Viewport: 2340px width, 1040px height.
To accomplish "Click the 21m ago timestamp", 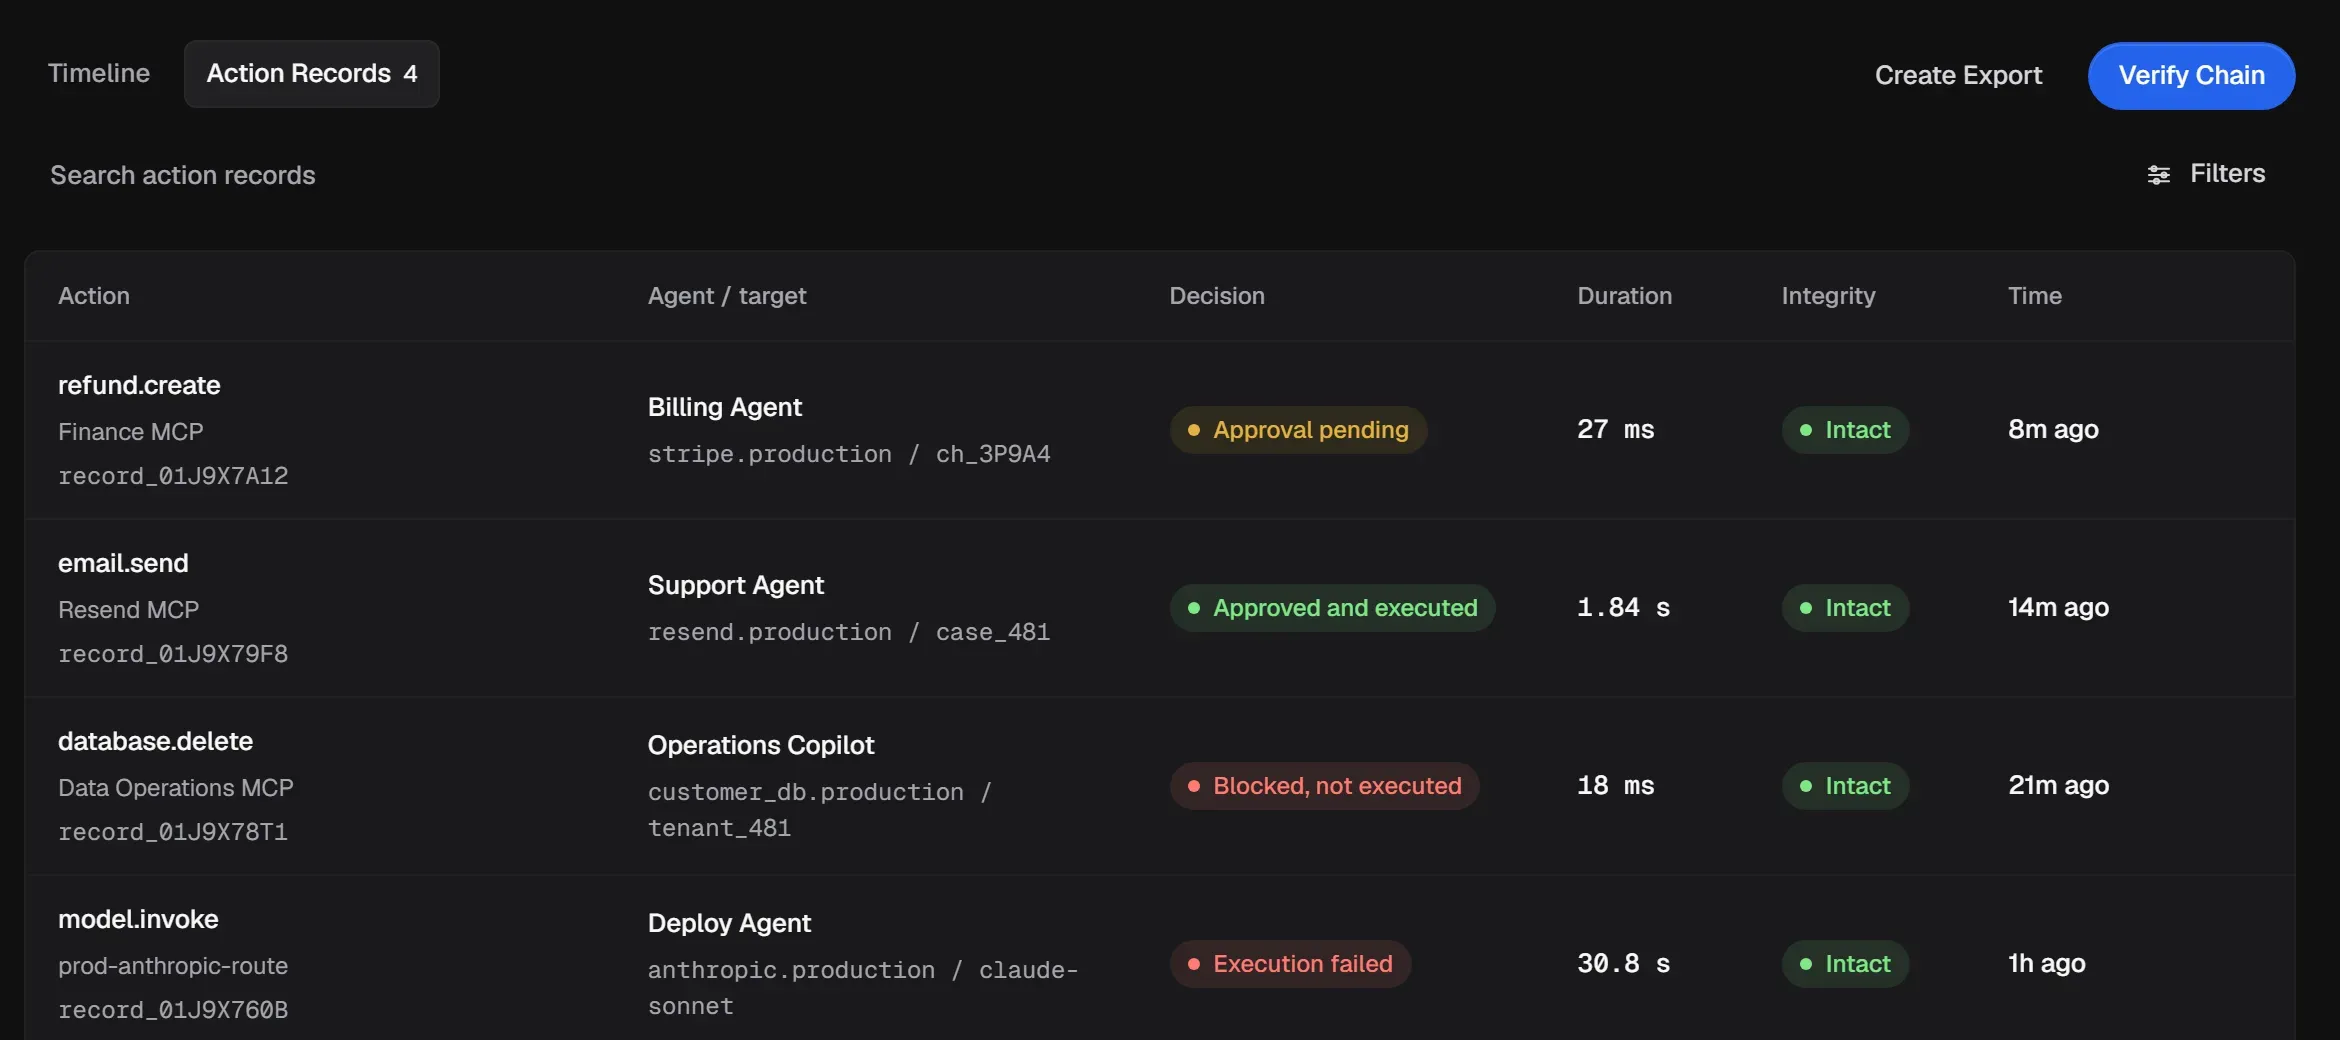I will tap(2058, 786).
